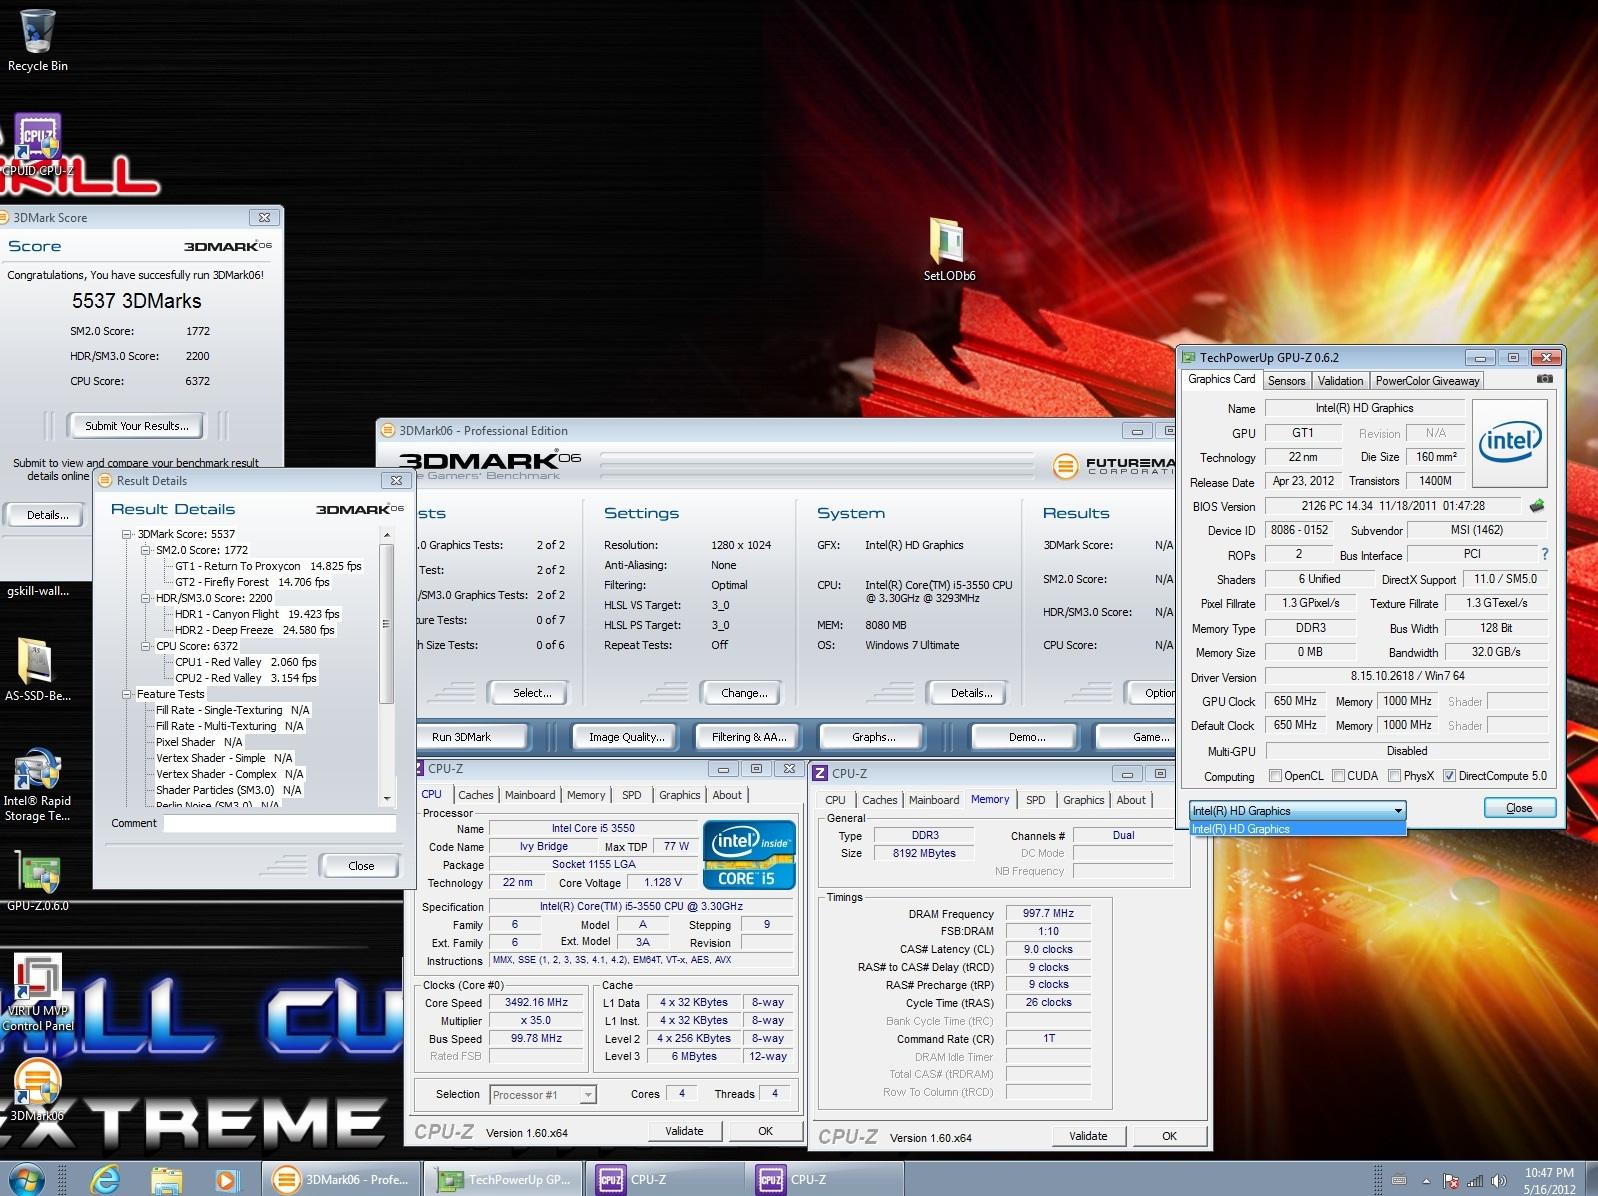Click the Action Center flag tray icon

pos(1450,1181)
